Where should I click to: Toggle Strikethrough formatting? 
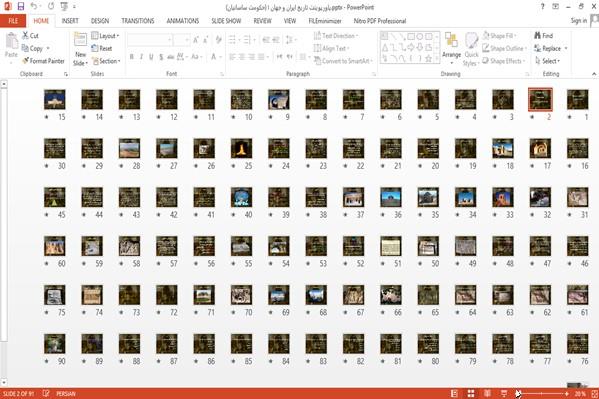tap(170, 57)
